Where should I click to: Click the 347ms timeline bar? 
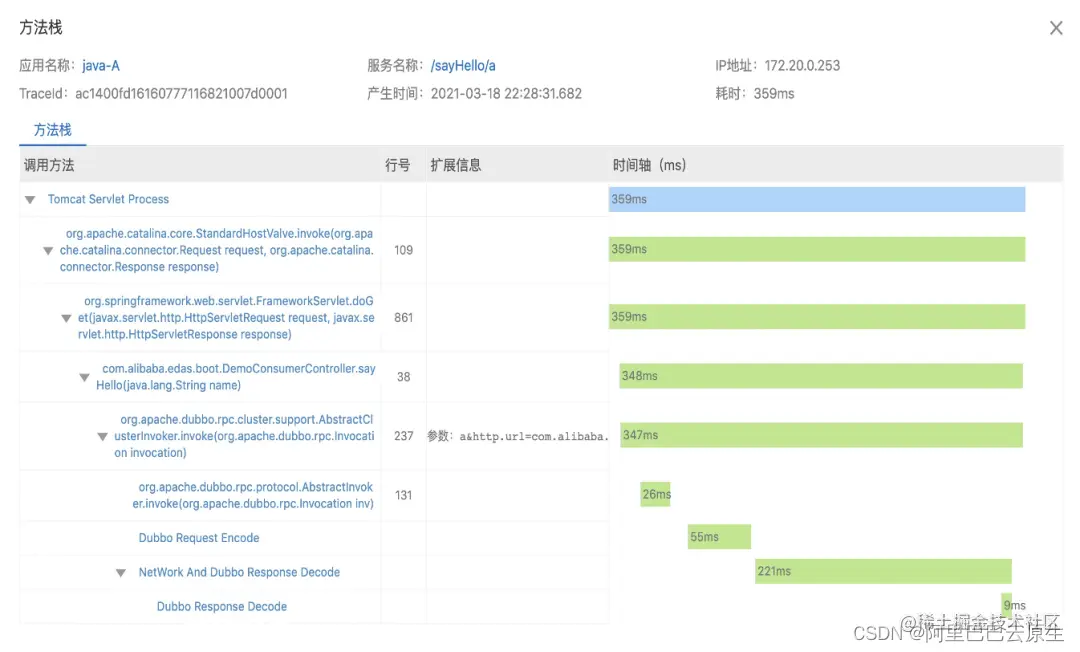pos(821,435)
